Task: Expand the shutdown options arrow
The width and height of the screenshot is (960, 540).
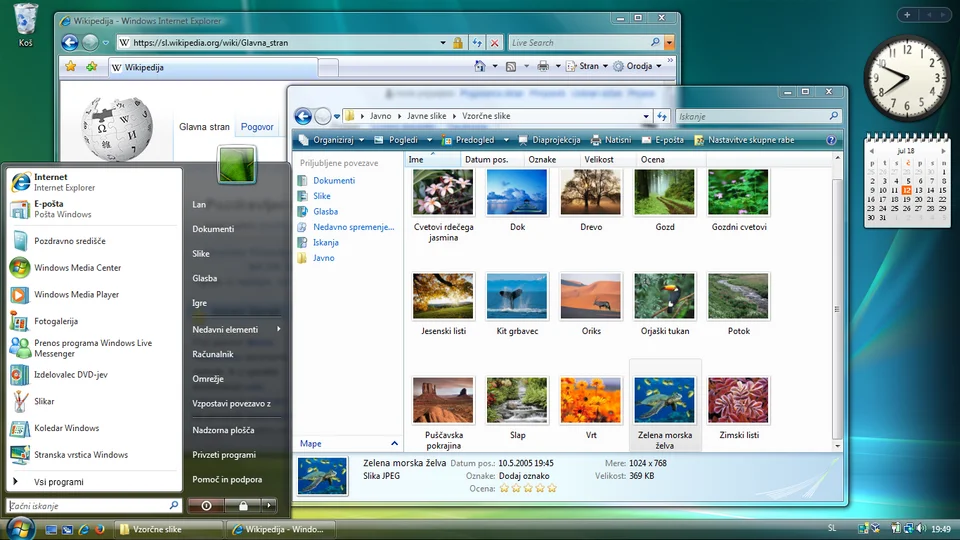Action: point(269,506)
